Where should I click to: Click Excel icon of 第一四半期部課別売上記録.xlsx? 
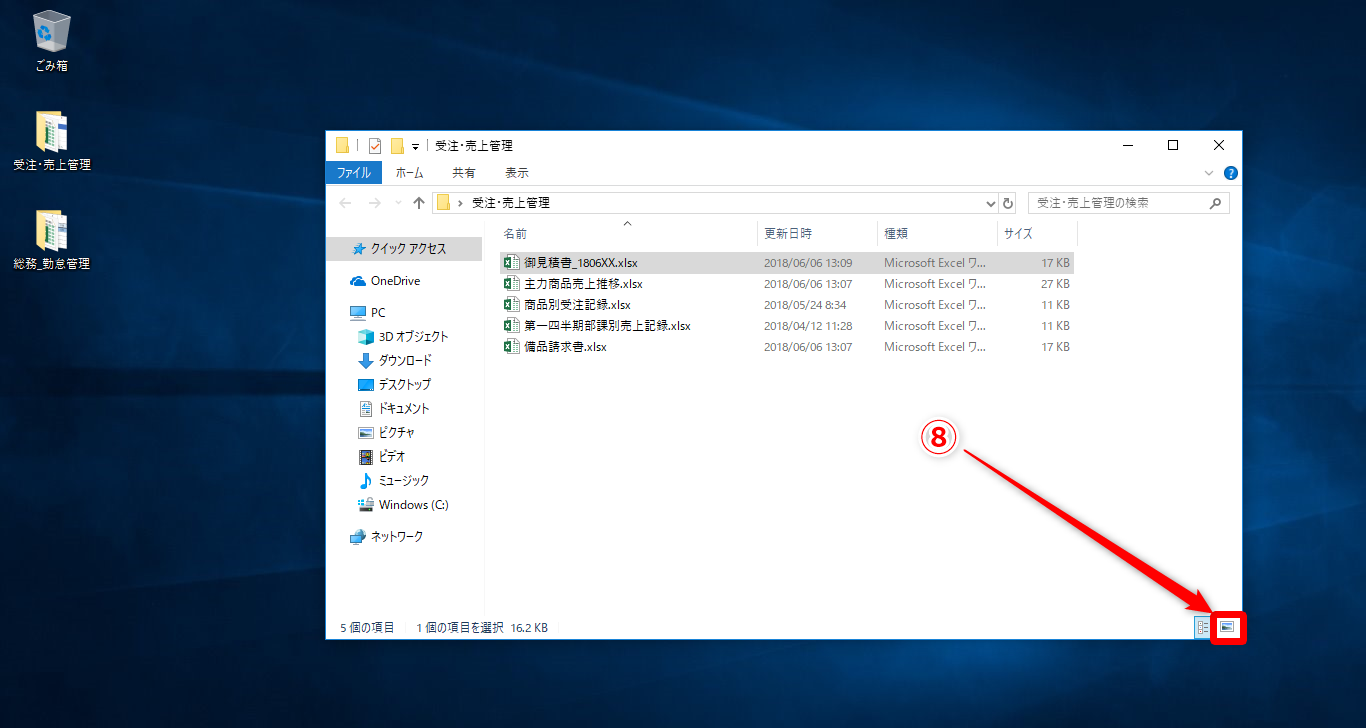pos(511,326)
